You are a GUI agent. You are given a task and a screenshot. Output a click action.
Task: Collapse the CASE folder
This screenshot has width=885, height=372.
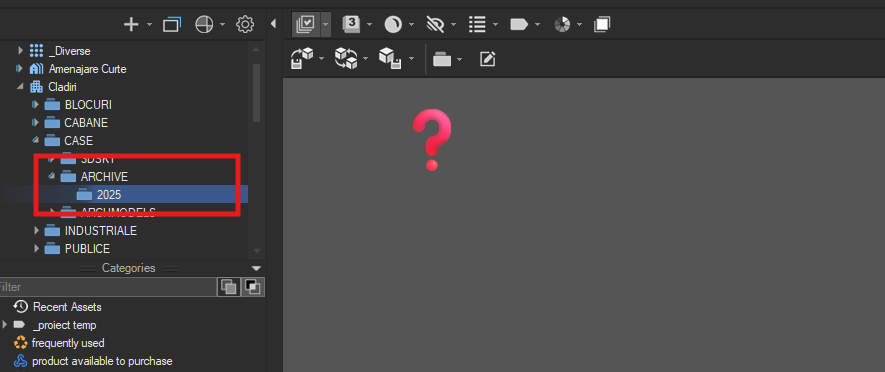(x=36, y=139)
